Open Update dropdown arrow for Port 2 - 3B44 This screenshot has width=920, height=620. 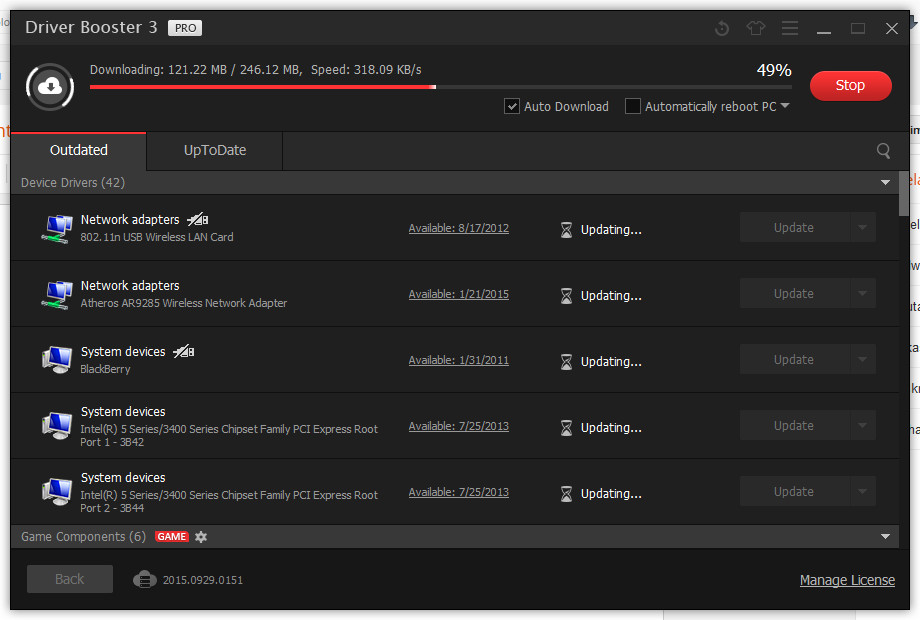pyautogui.click(x=862, y=492)
